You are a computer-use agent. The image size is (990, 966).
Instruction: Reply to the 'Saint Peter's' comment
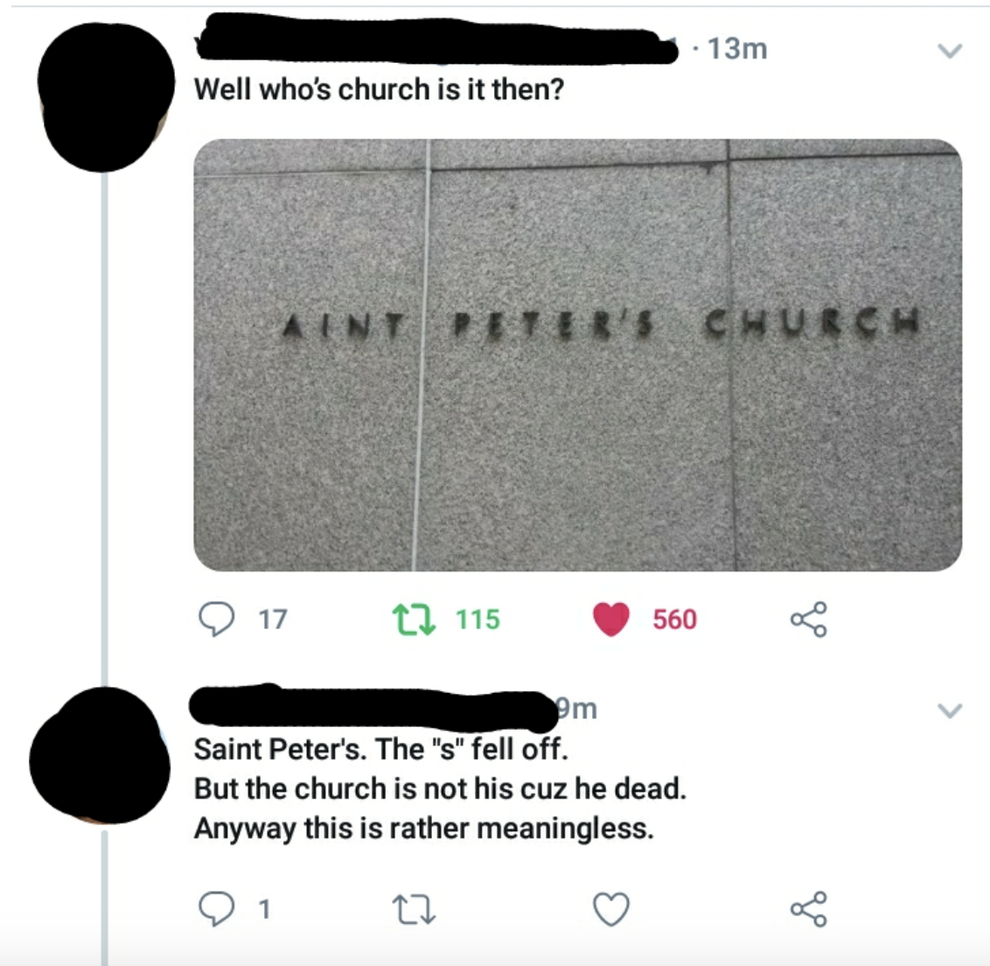(x=213, y=910)
